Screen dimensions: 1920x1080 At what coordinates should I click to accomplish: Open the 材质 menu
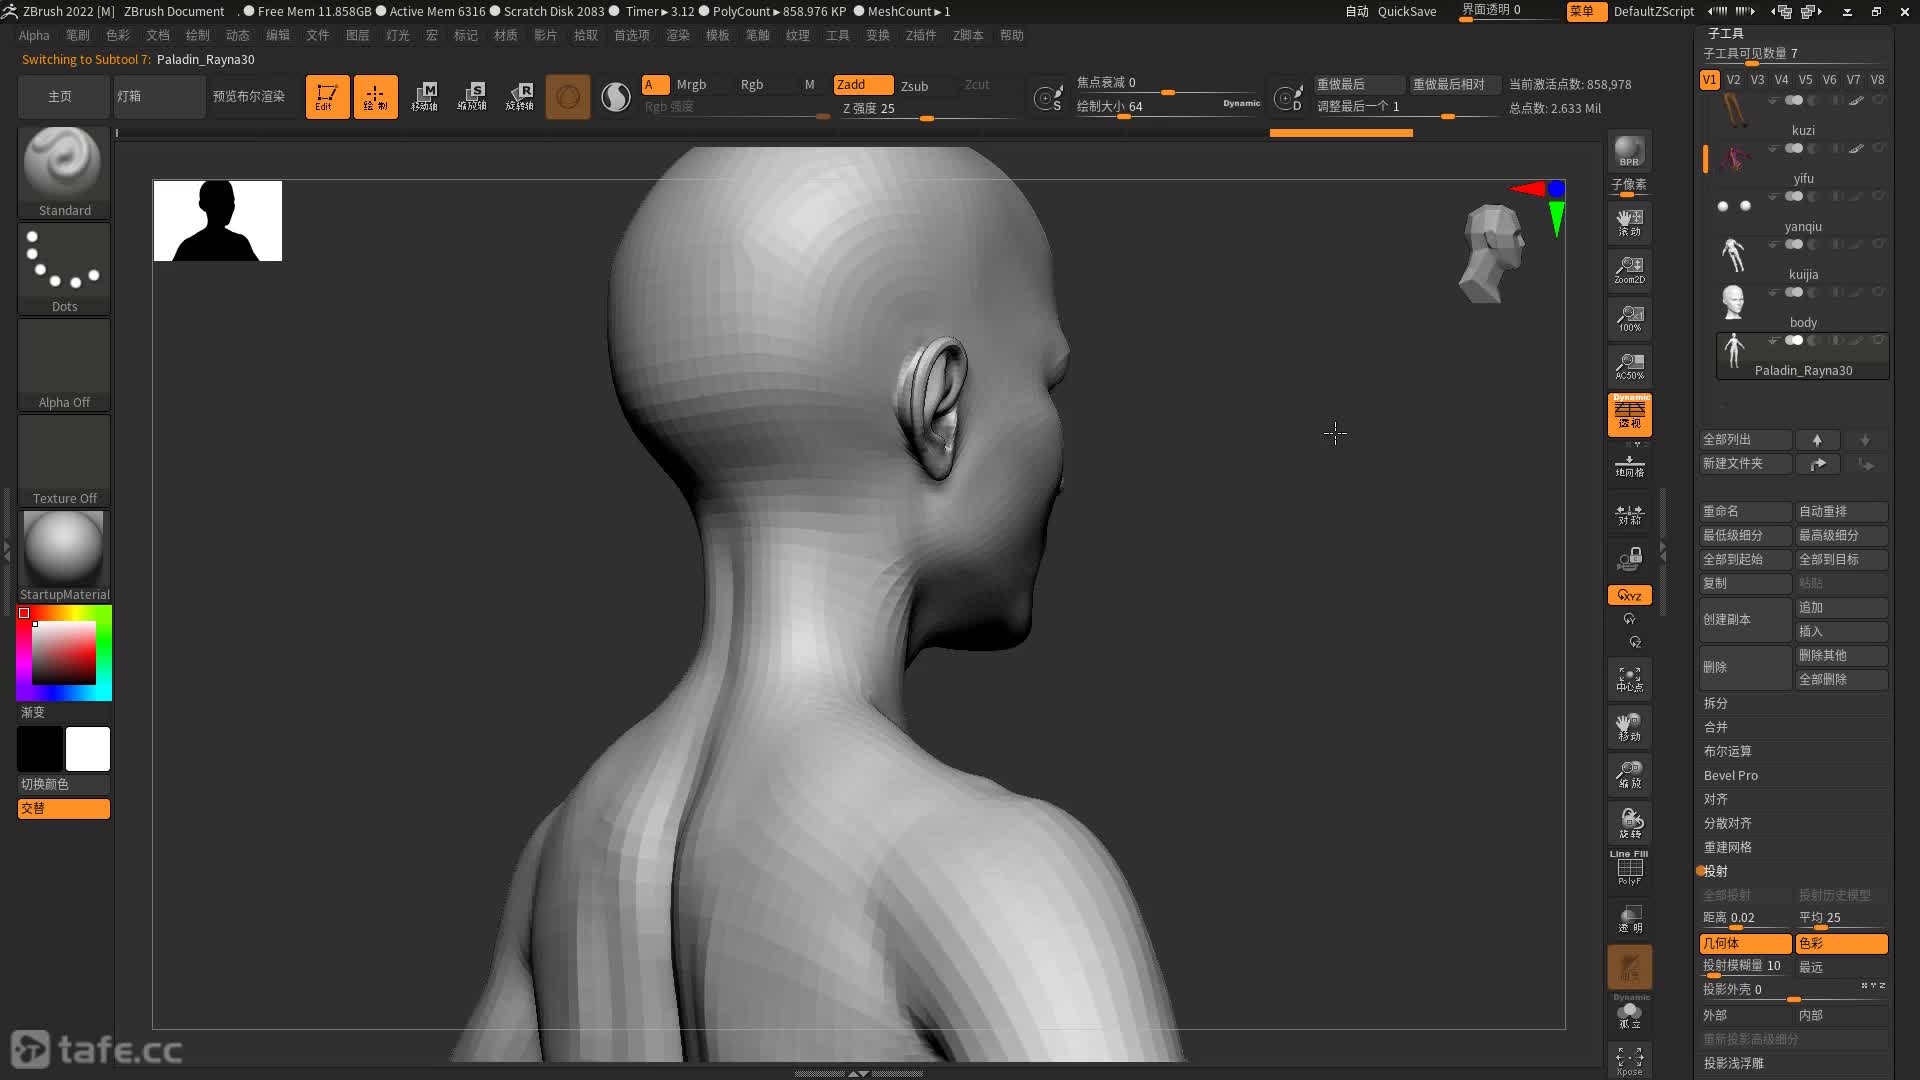click(x=505, y=35)
